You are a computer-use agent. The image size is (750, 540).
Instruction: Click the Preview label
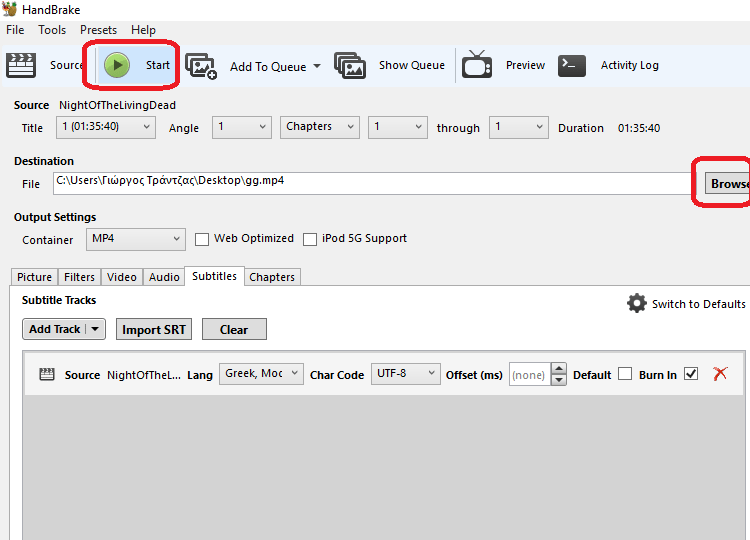tap(525, 65)
